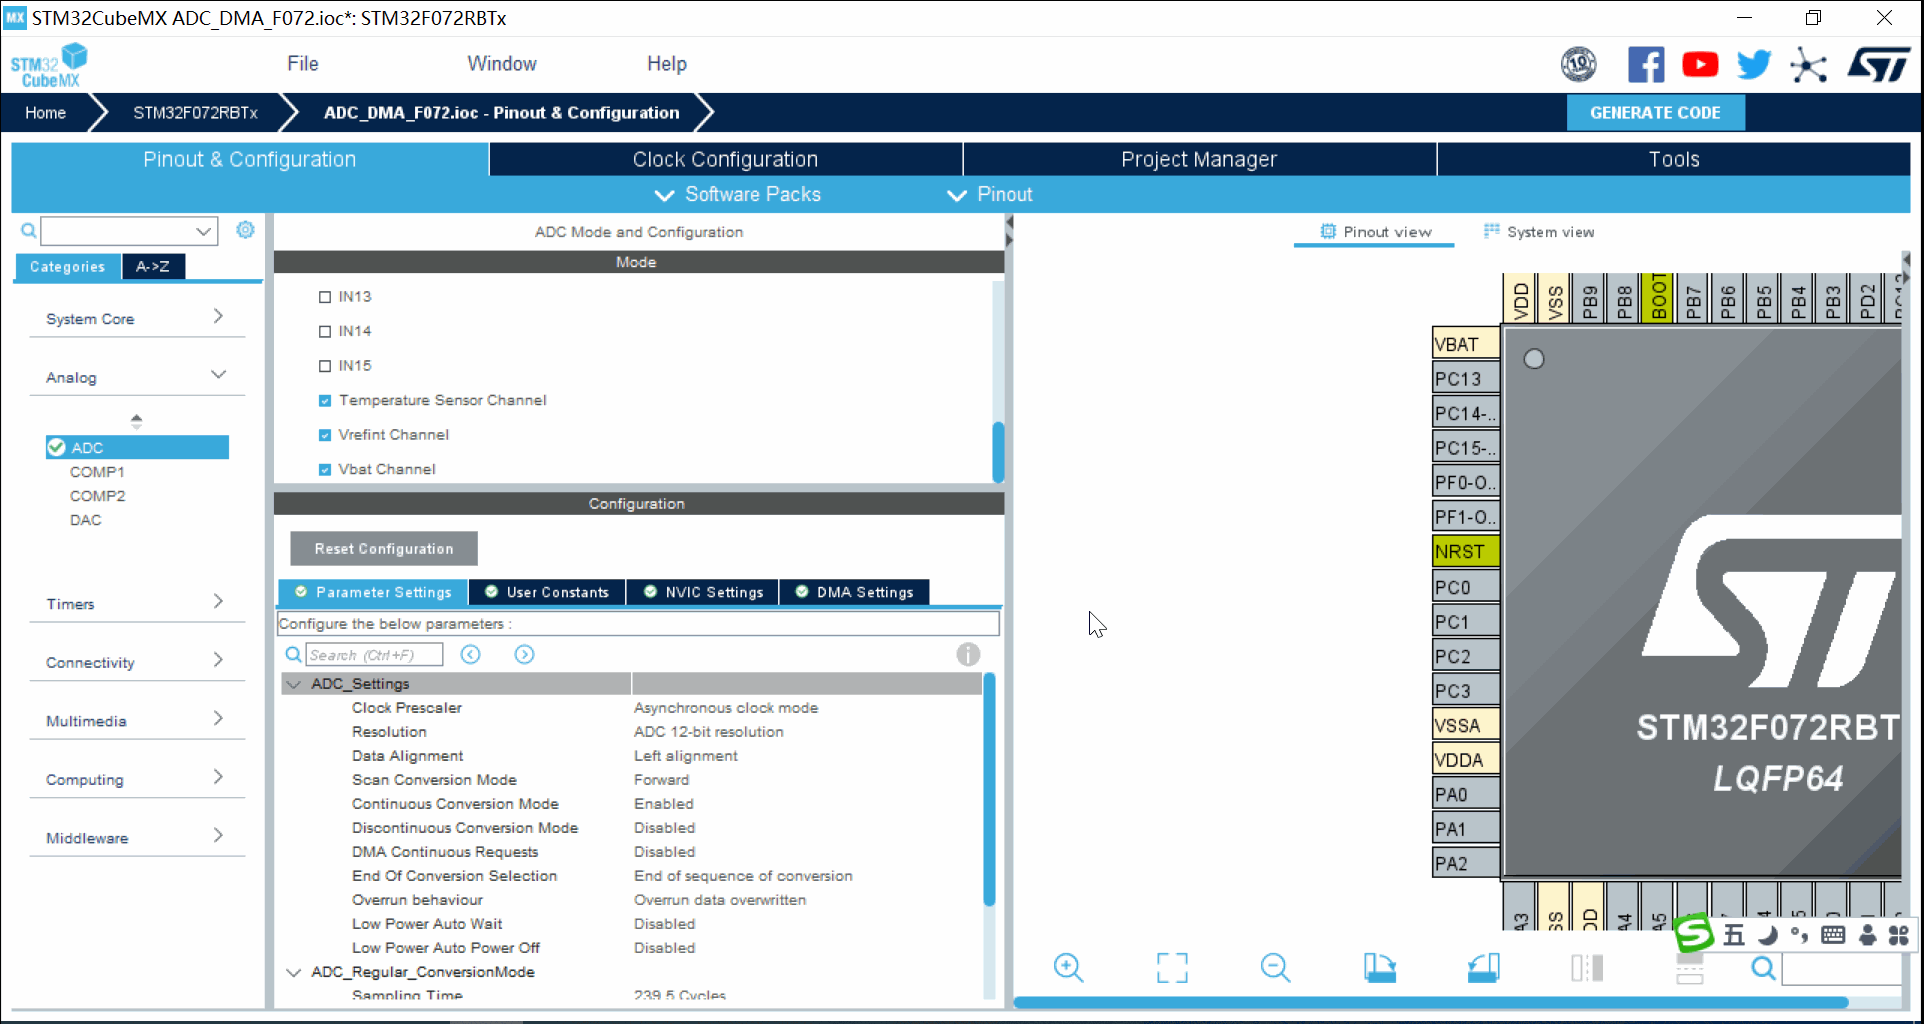This screenshot has width=1924, height=1024.
Task: Click the Sogou input method icon
Action: [1694, 934]
